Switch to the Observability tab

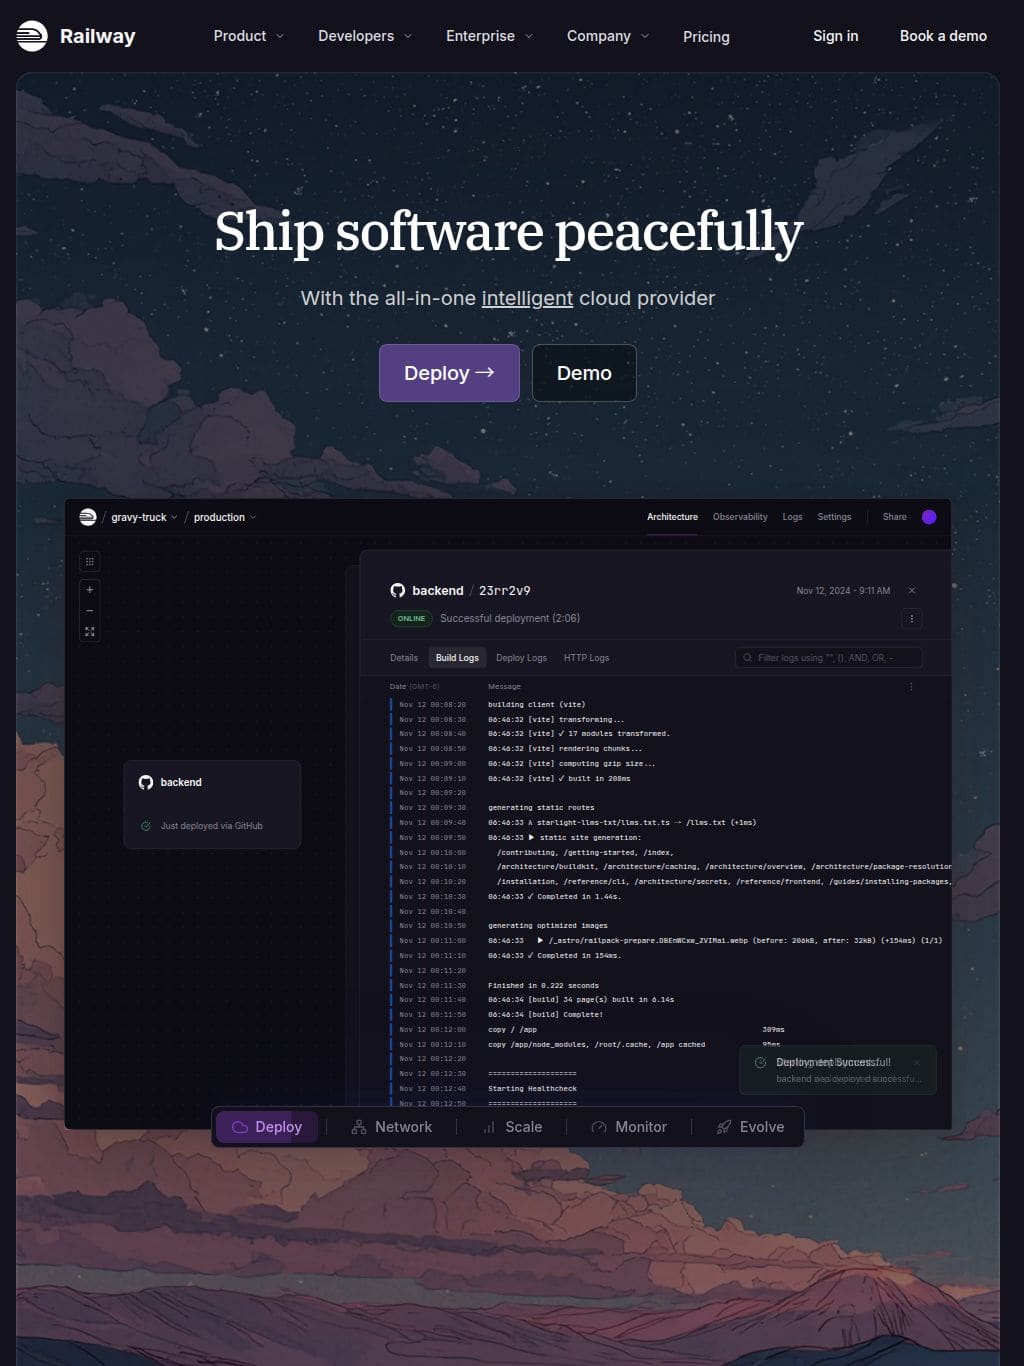tap(740, 517)
